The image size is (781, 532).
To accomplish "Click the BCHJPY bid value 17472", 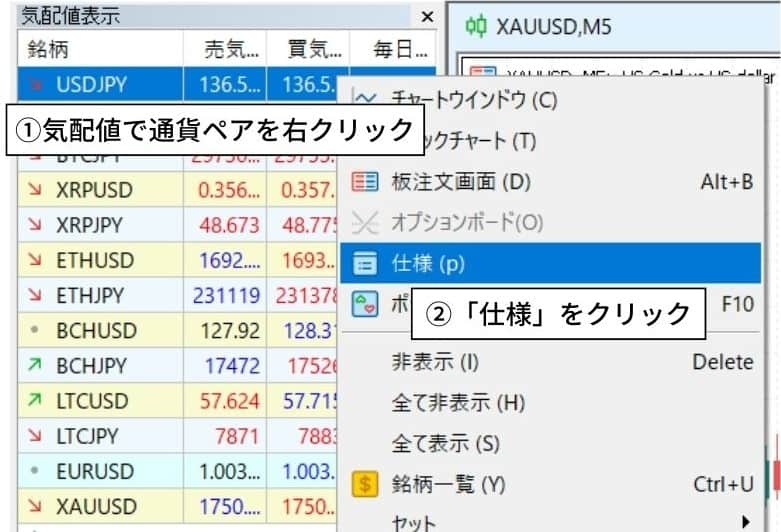I will coord(233,366).
